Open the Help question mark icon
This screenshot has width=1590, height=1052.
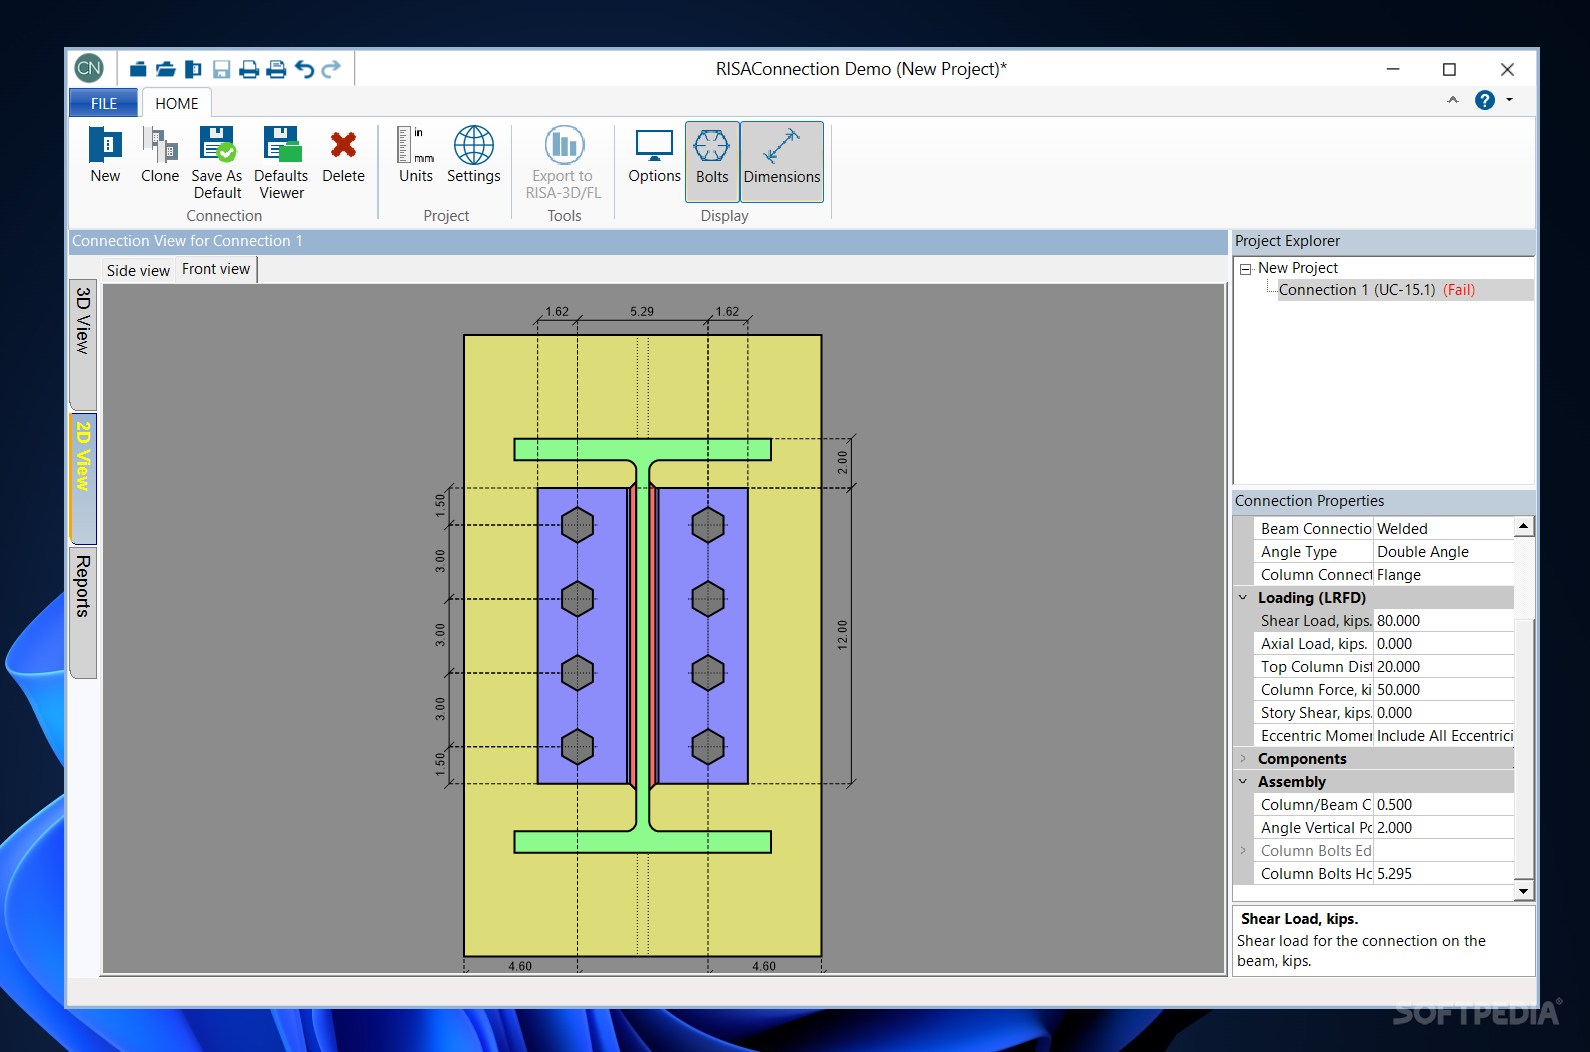pos(1485,100)
